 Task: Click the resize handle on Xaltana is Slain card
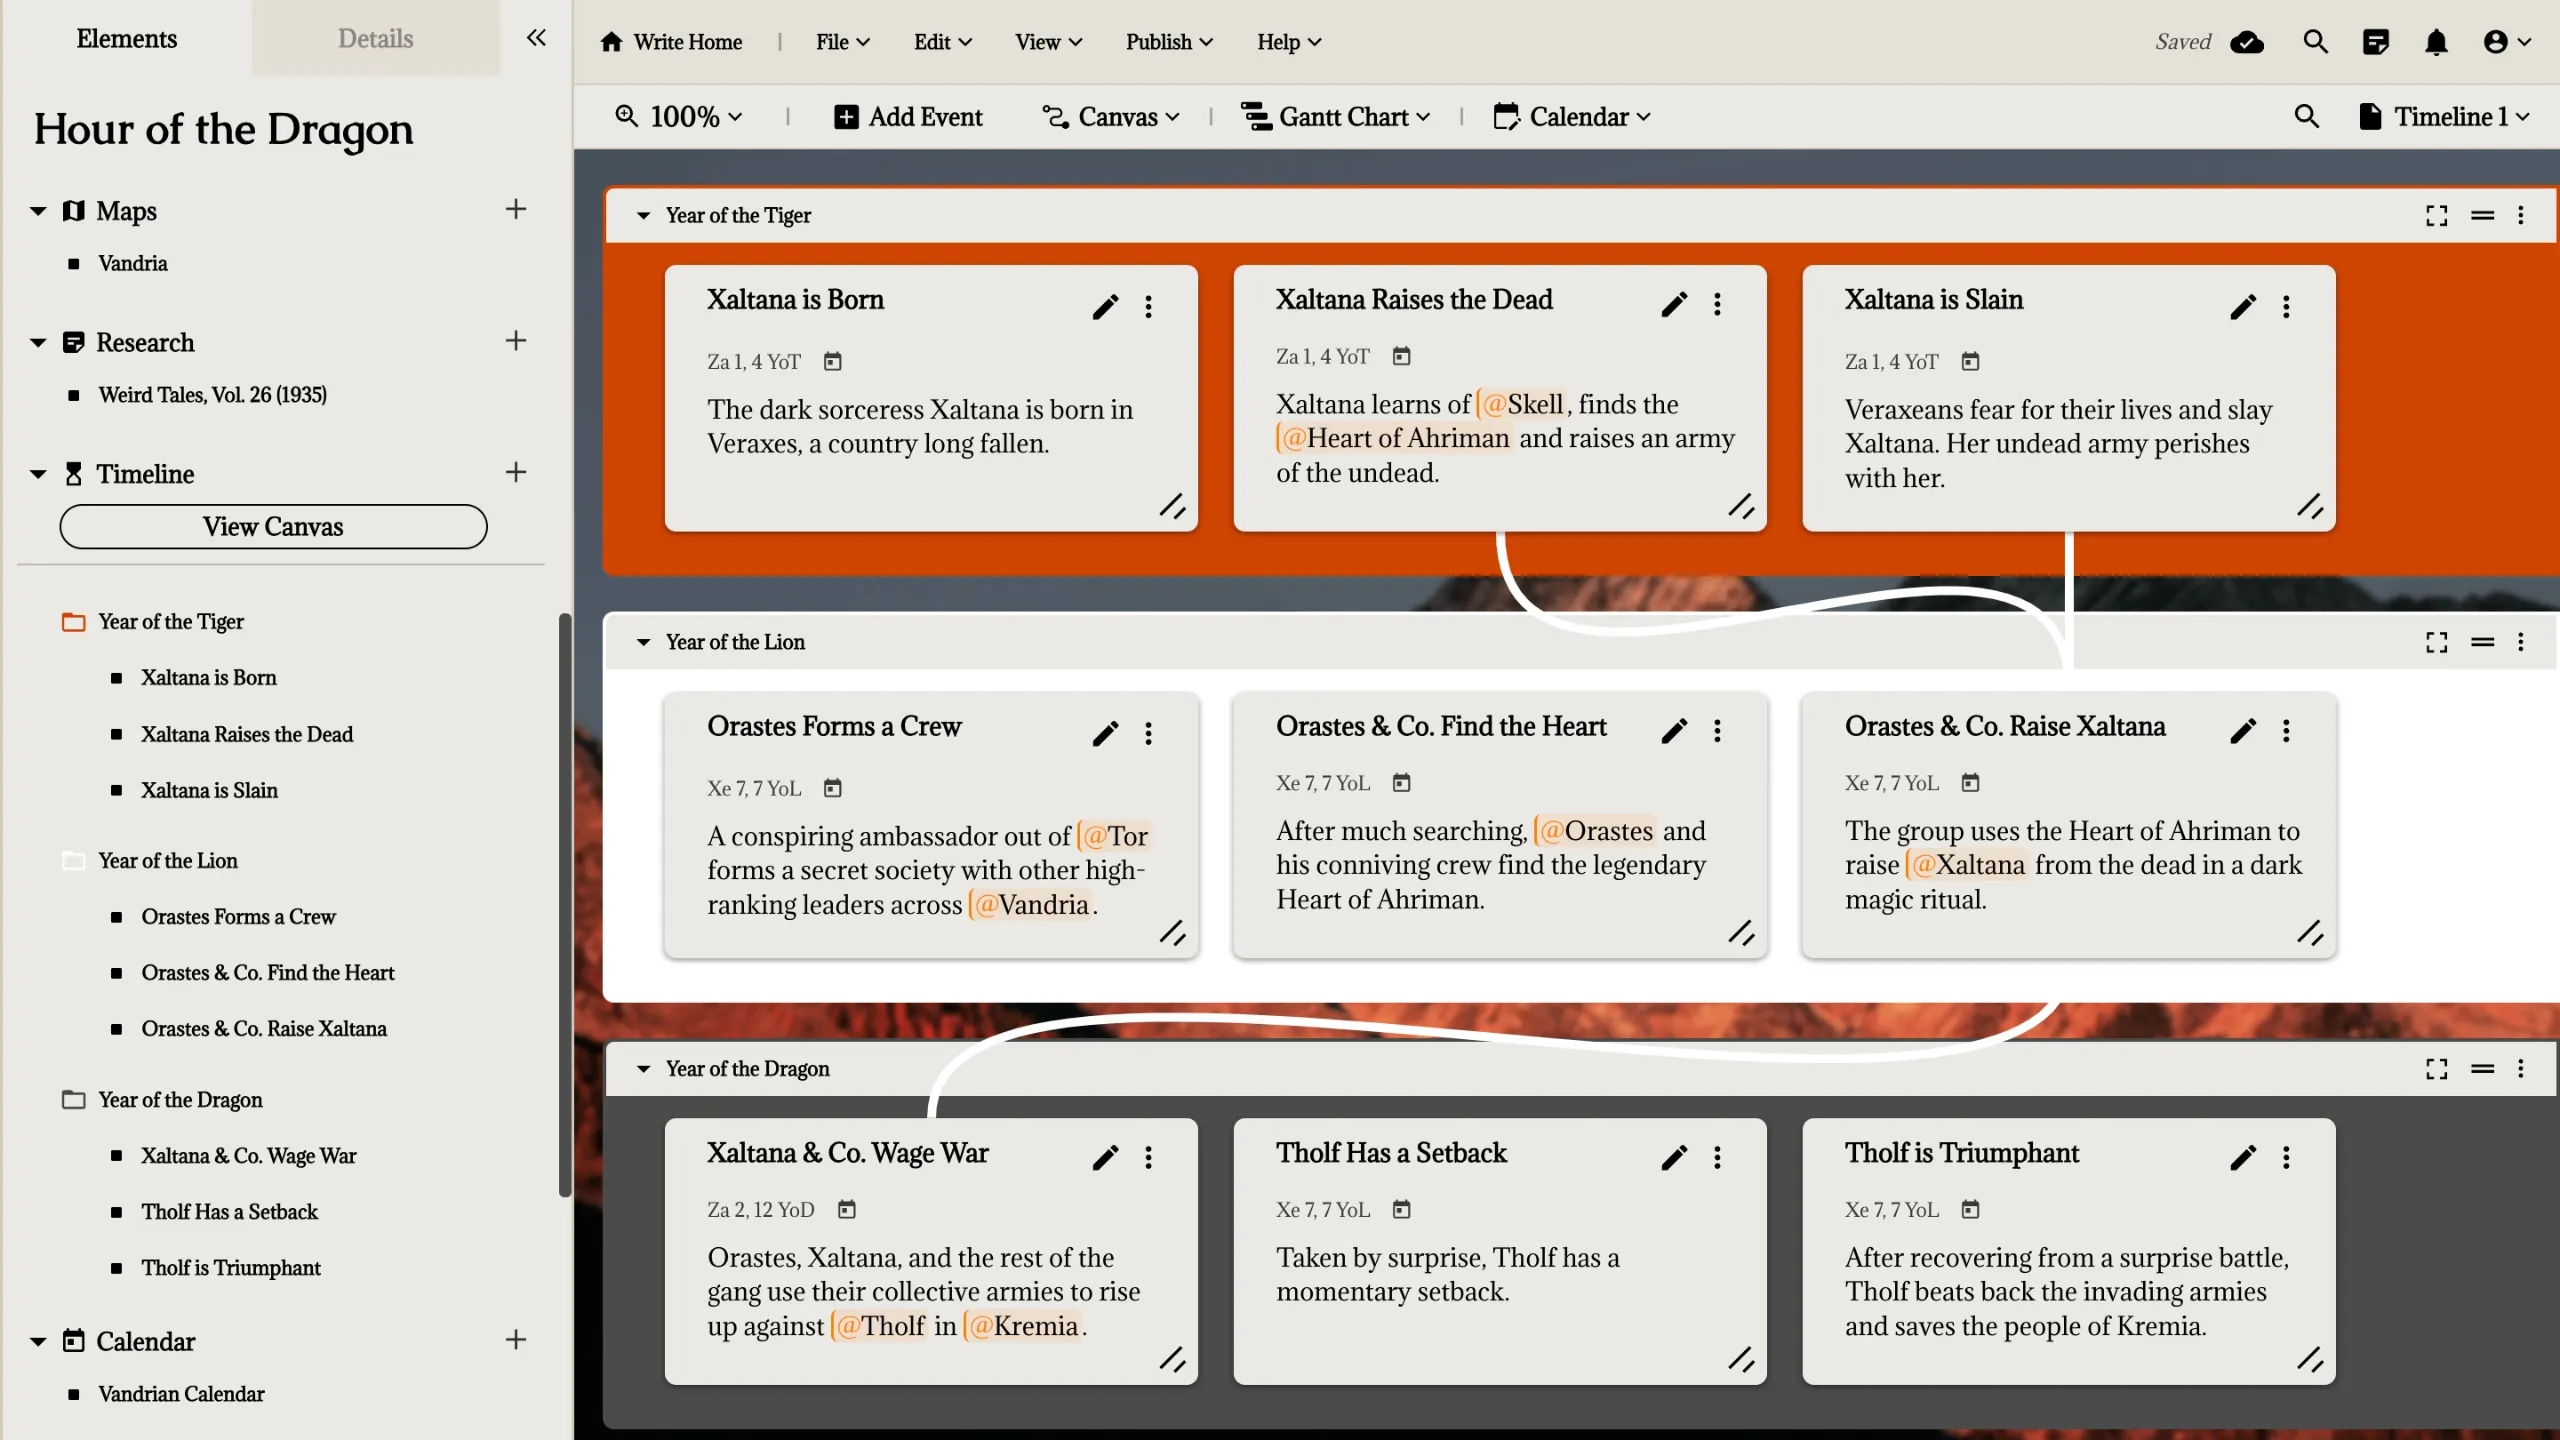click(x=2309, y=506)
